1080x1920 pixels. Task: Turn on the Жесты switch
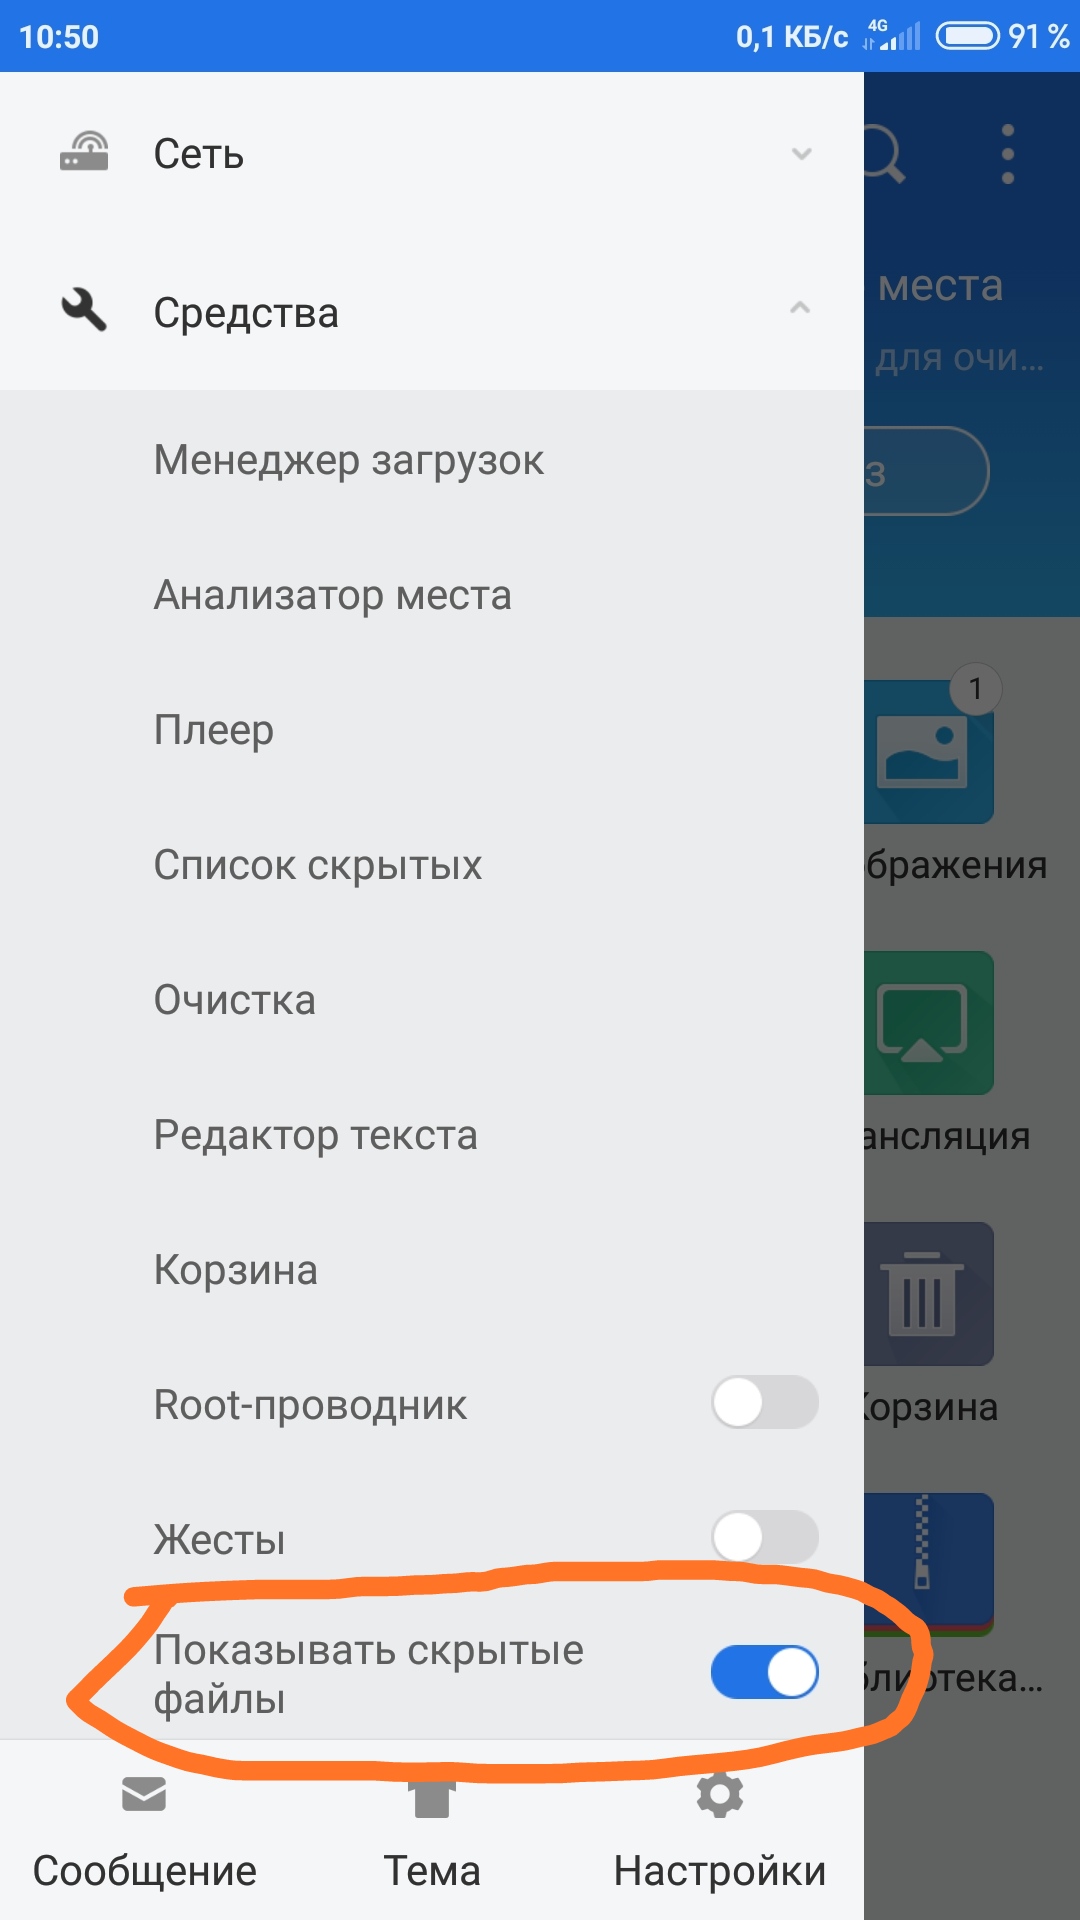(765, 1537)
